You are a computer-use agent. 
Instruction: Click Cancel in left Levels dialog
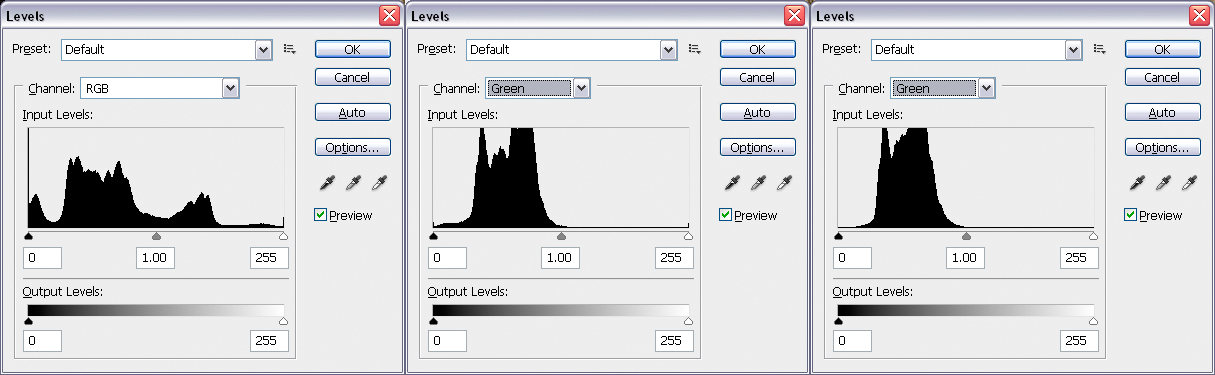tap(352, 77)
